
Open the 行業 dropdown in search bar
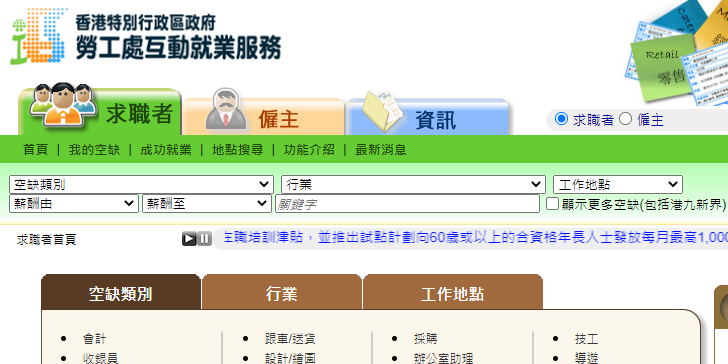click(413, 185)
